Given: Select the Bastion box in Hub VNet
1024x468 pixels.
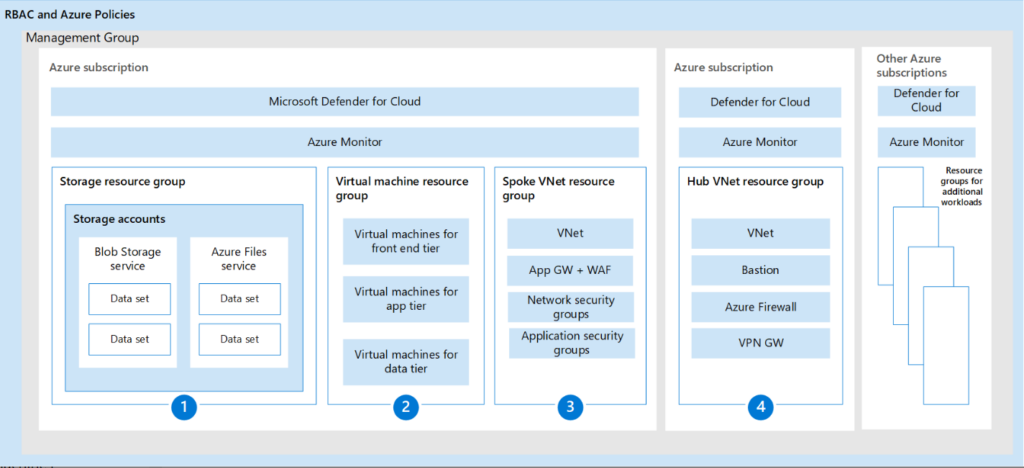Looking at the screenshot, I should (760, 271).
